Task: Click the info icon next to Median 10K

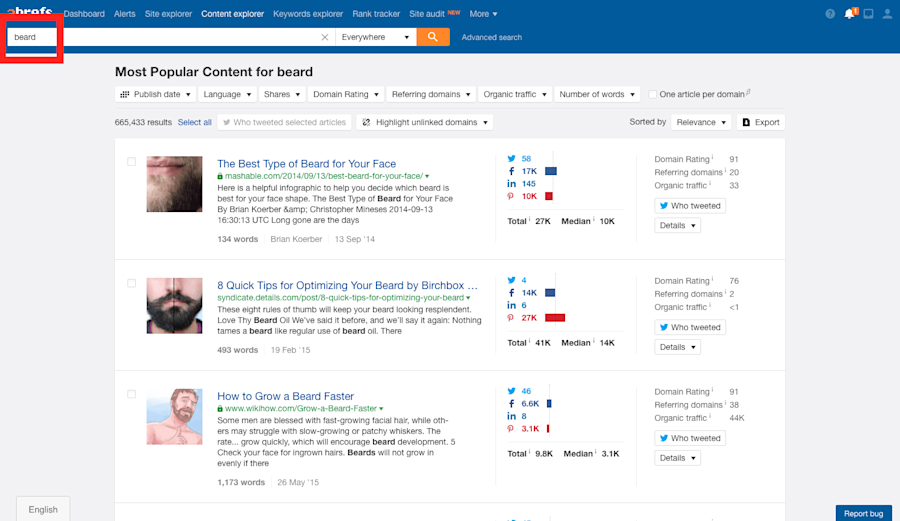Action: point(595,219)
